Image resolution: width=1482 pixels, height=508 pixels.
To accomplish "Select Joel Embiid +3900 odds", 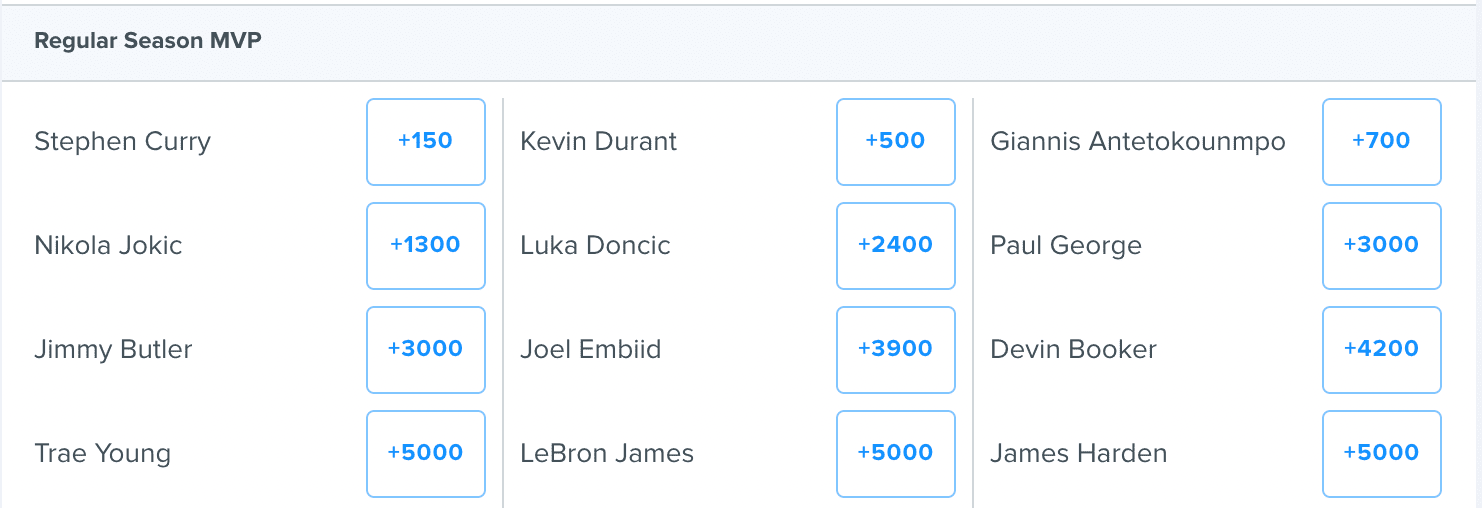I will pos(896,350).
